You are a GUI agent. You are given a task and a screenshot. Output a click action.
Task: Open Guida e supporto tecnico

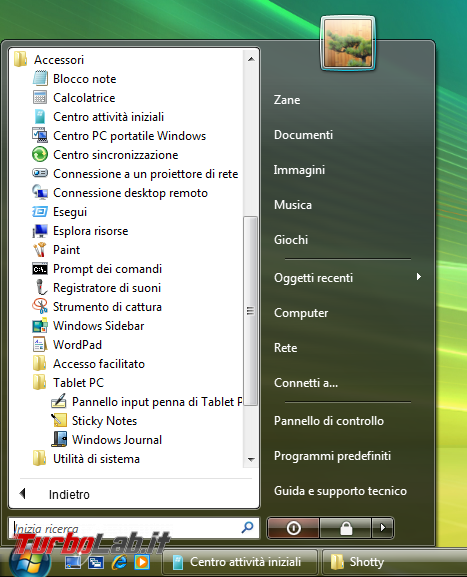[340, 491]
